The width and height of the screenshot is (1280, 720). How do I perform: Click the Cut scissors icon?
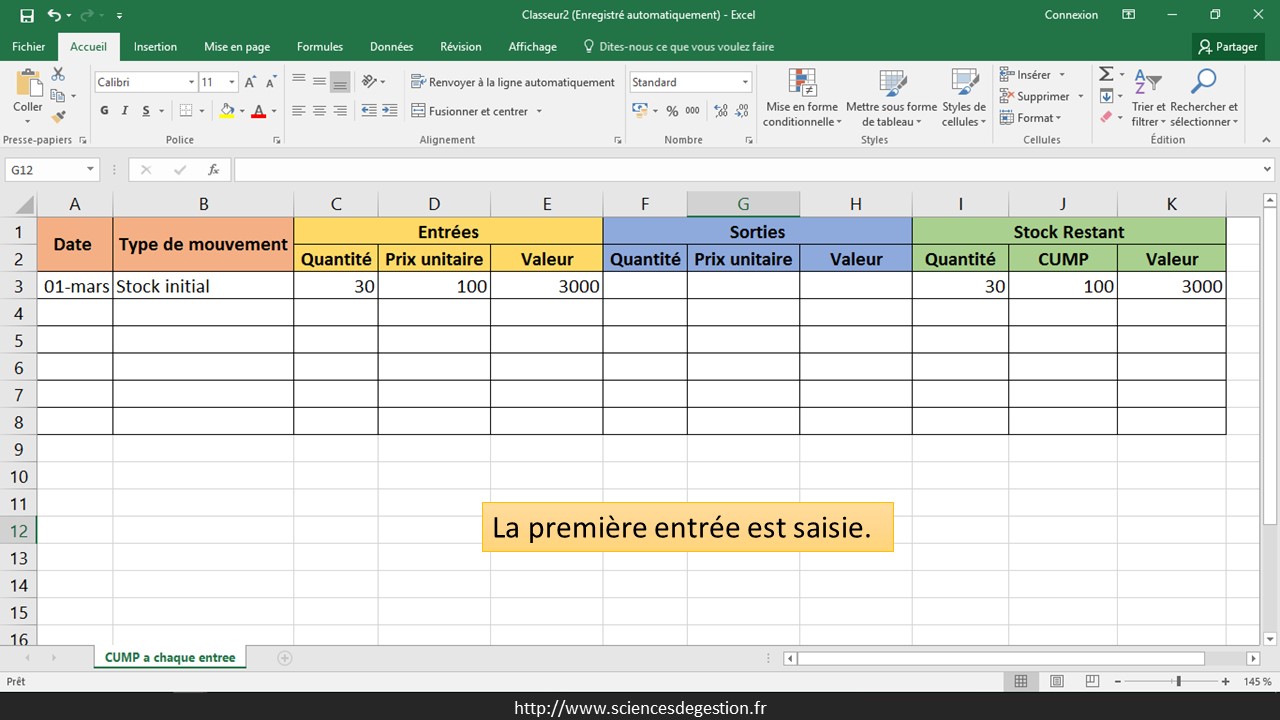58,75
